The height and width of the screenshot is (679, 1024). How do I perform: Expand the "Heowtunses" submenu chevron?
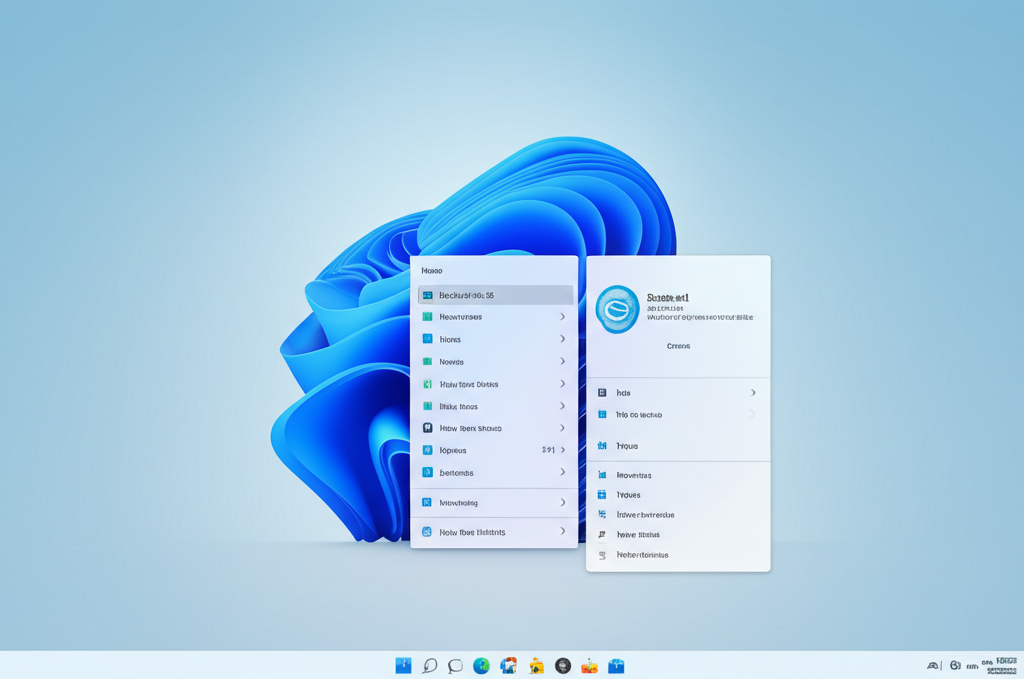[x=563, y=317]
